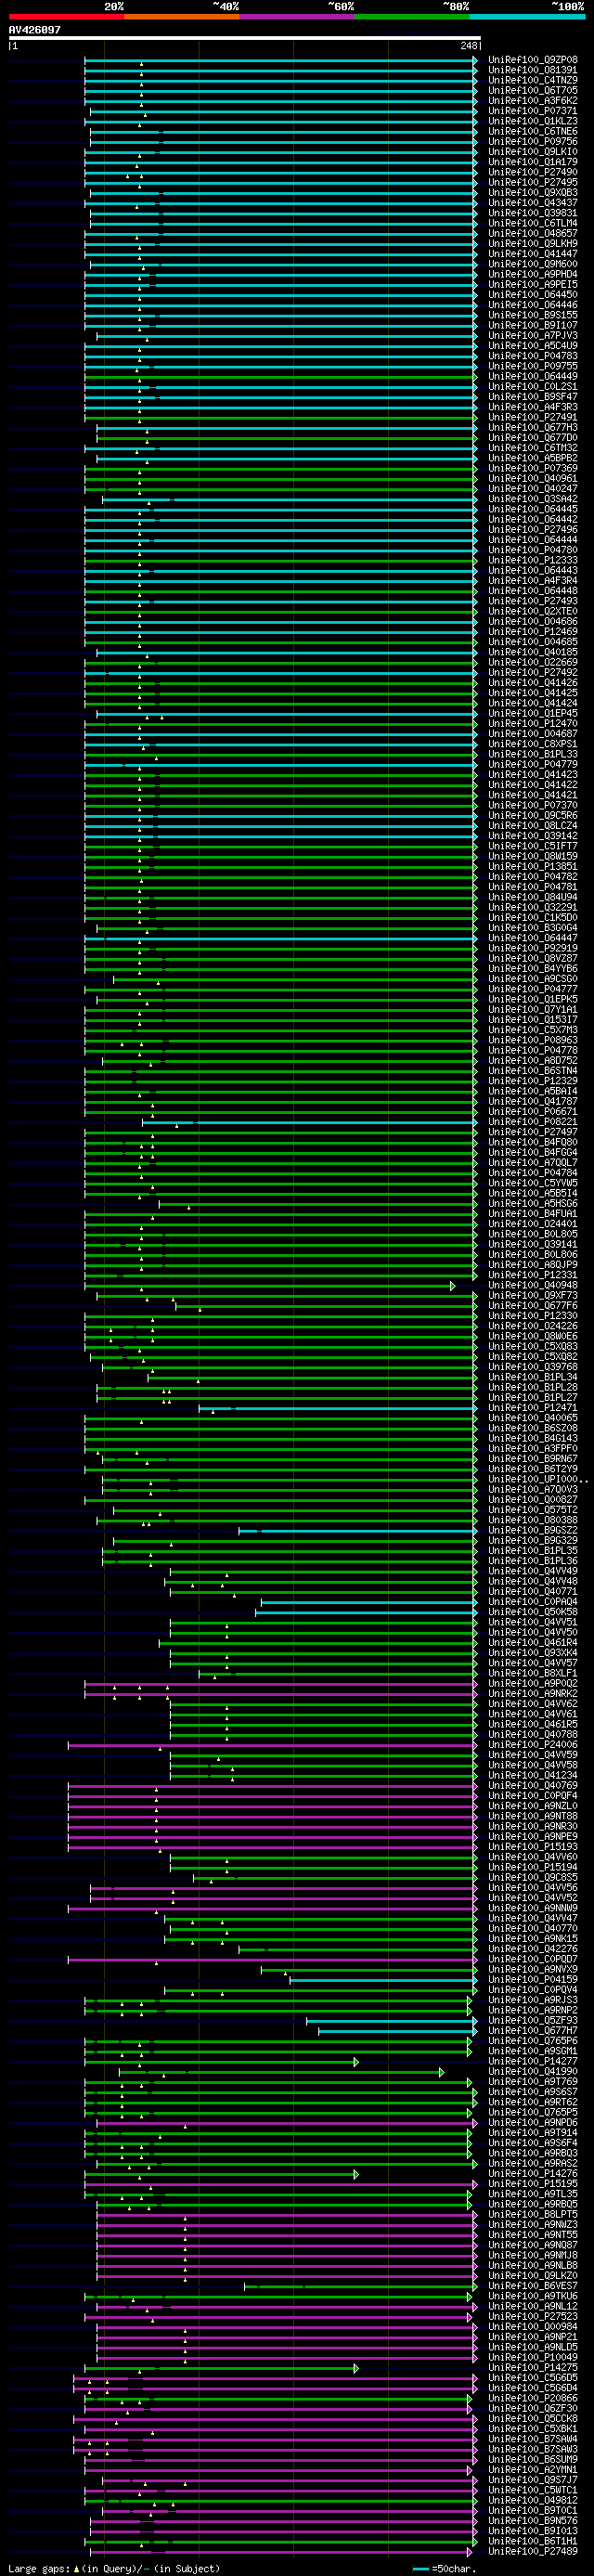Open hit UniRef100_O81391
This screenshot has height=2576, width=594.
[x=532, y=70]
